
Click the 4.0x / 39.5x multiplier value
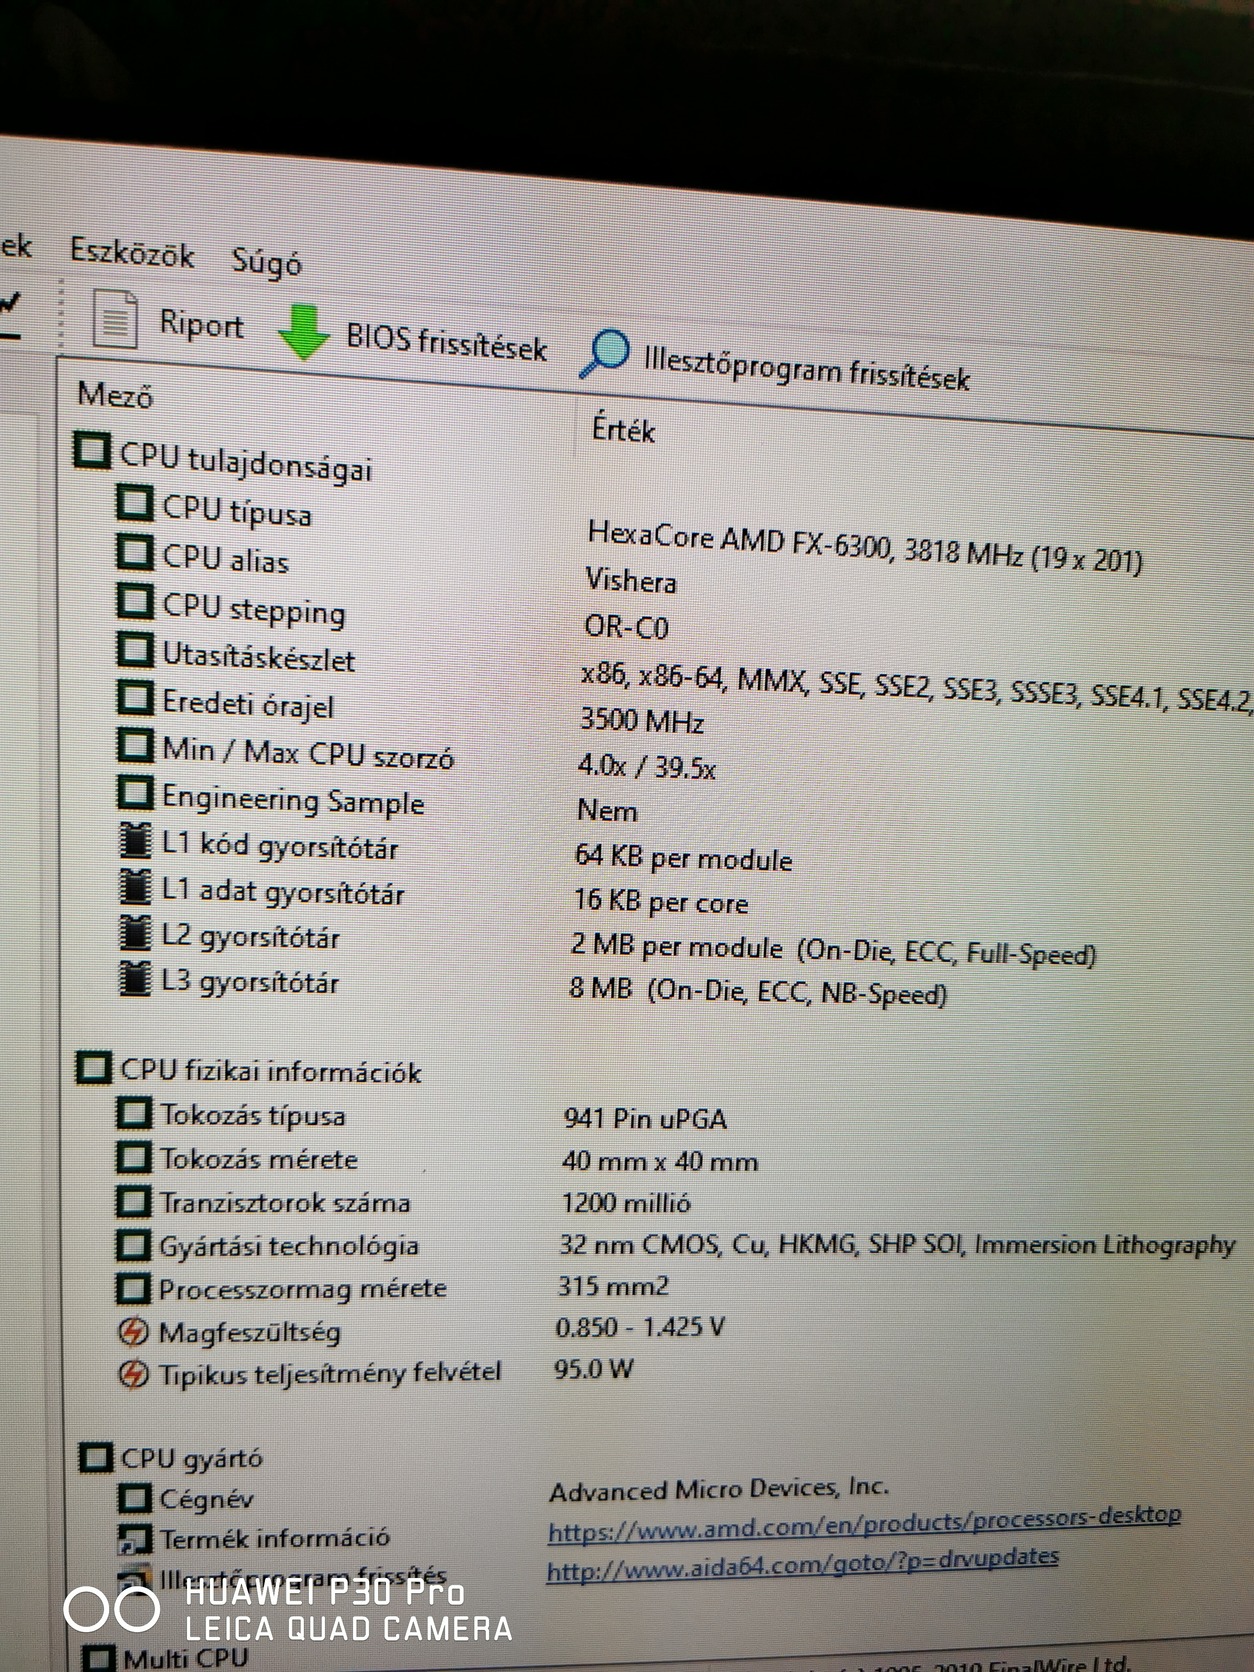pos(647,767)
